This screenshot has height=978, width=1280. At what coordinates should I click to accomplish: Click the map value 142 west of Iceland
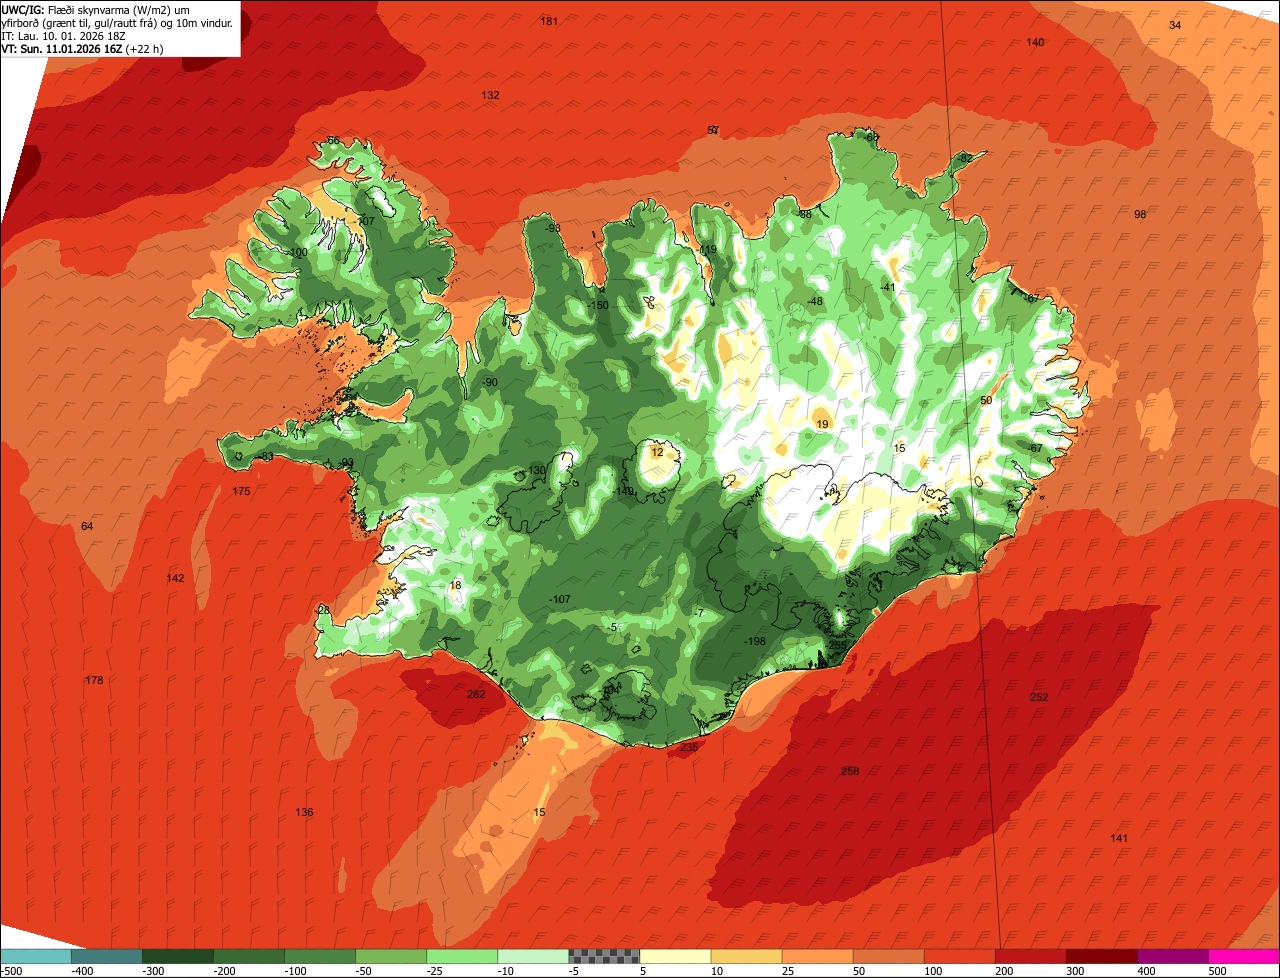[176, 578]
